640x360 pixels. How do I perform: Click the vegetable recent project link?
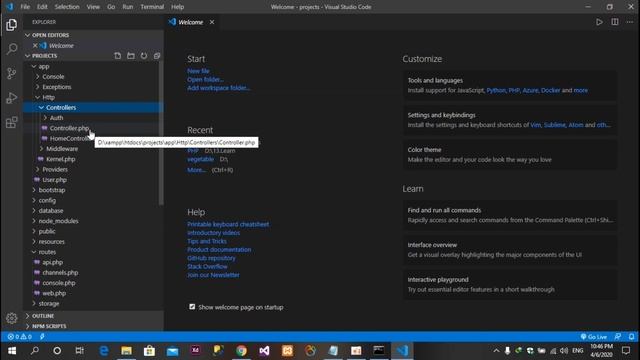[x=200, y=159]
